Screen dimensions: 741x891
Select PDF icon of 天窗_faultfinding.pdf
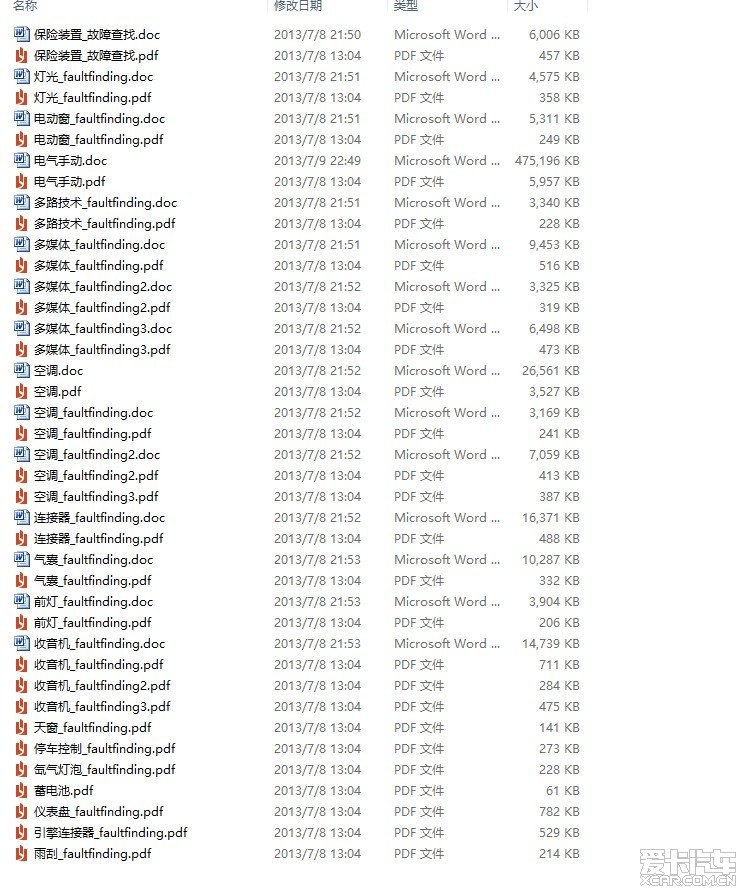coord(22,727)
